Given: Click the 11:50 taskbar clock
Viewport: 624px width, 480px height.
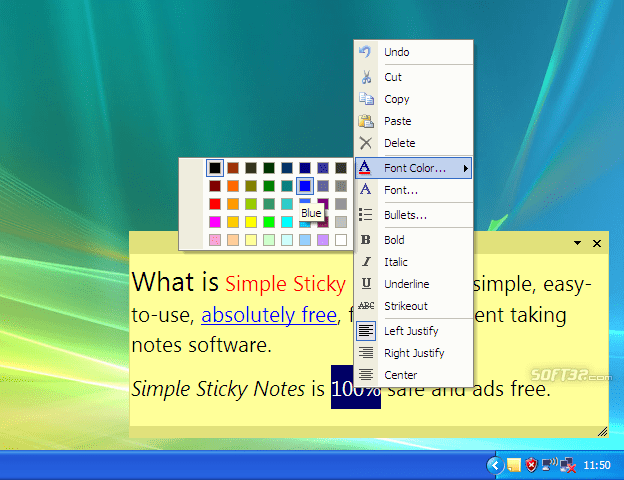Looking at the screenshot, I should click(x=597, y=465).
